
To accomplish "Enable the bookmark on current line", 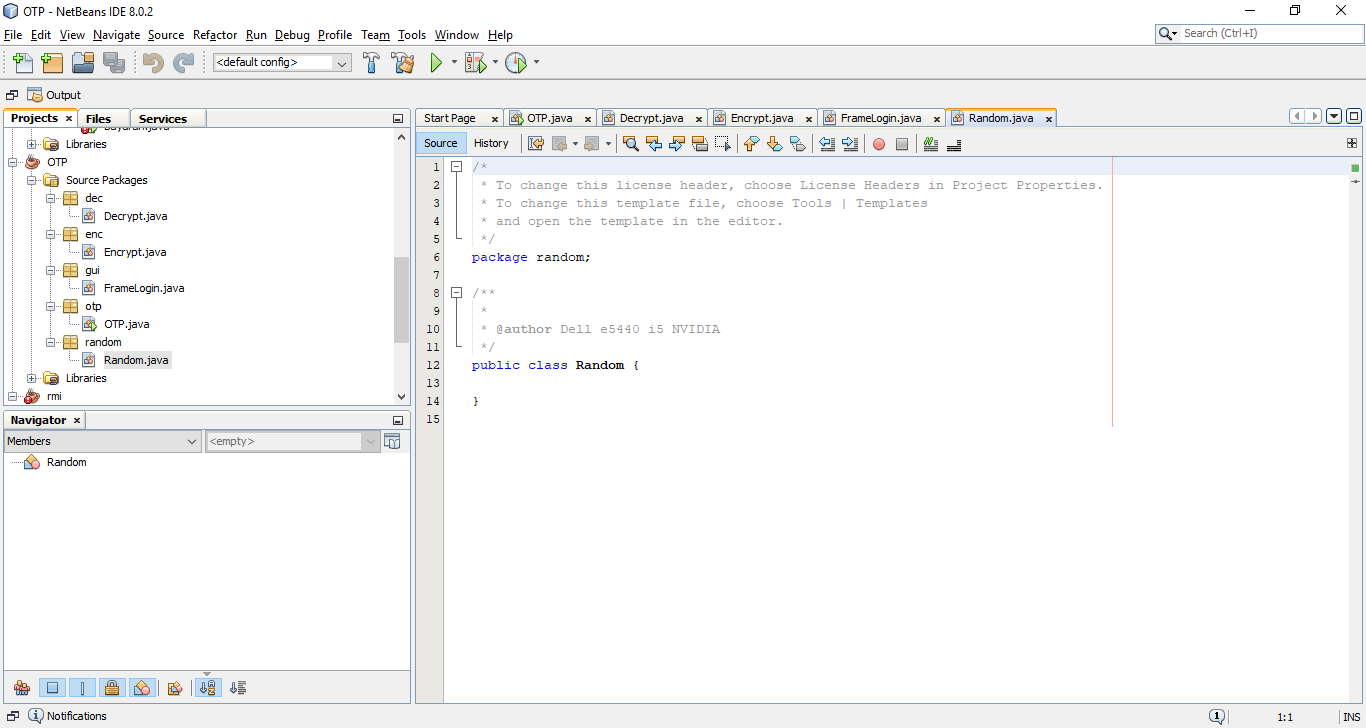I will tap(797, 143).
